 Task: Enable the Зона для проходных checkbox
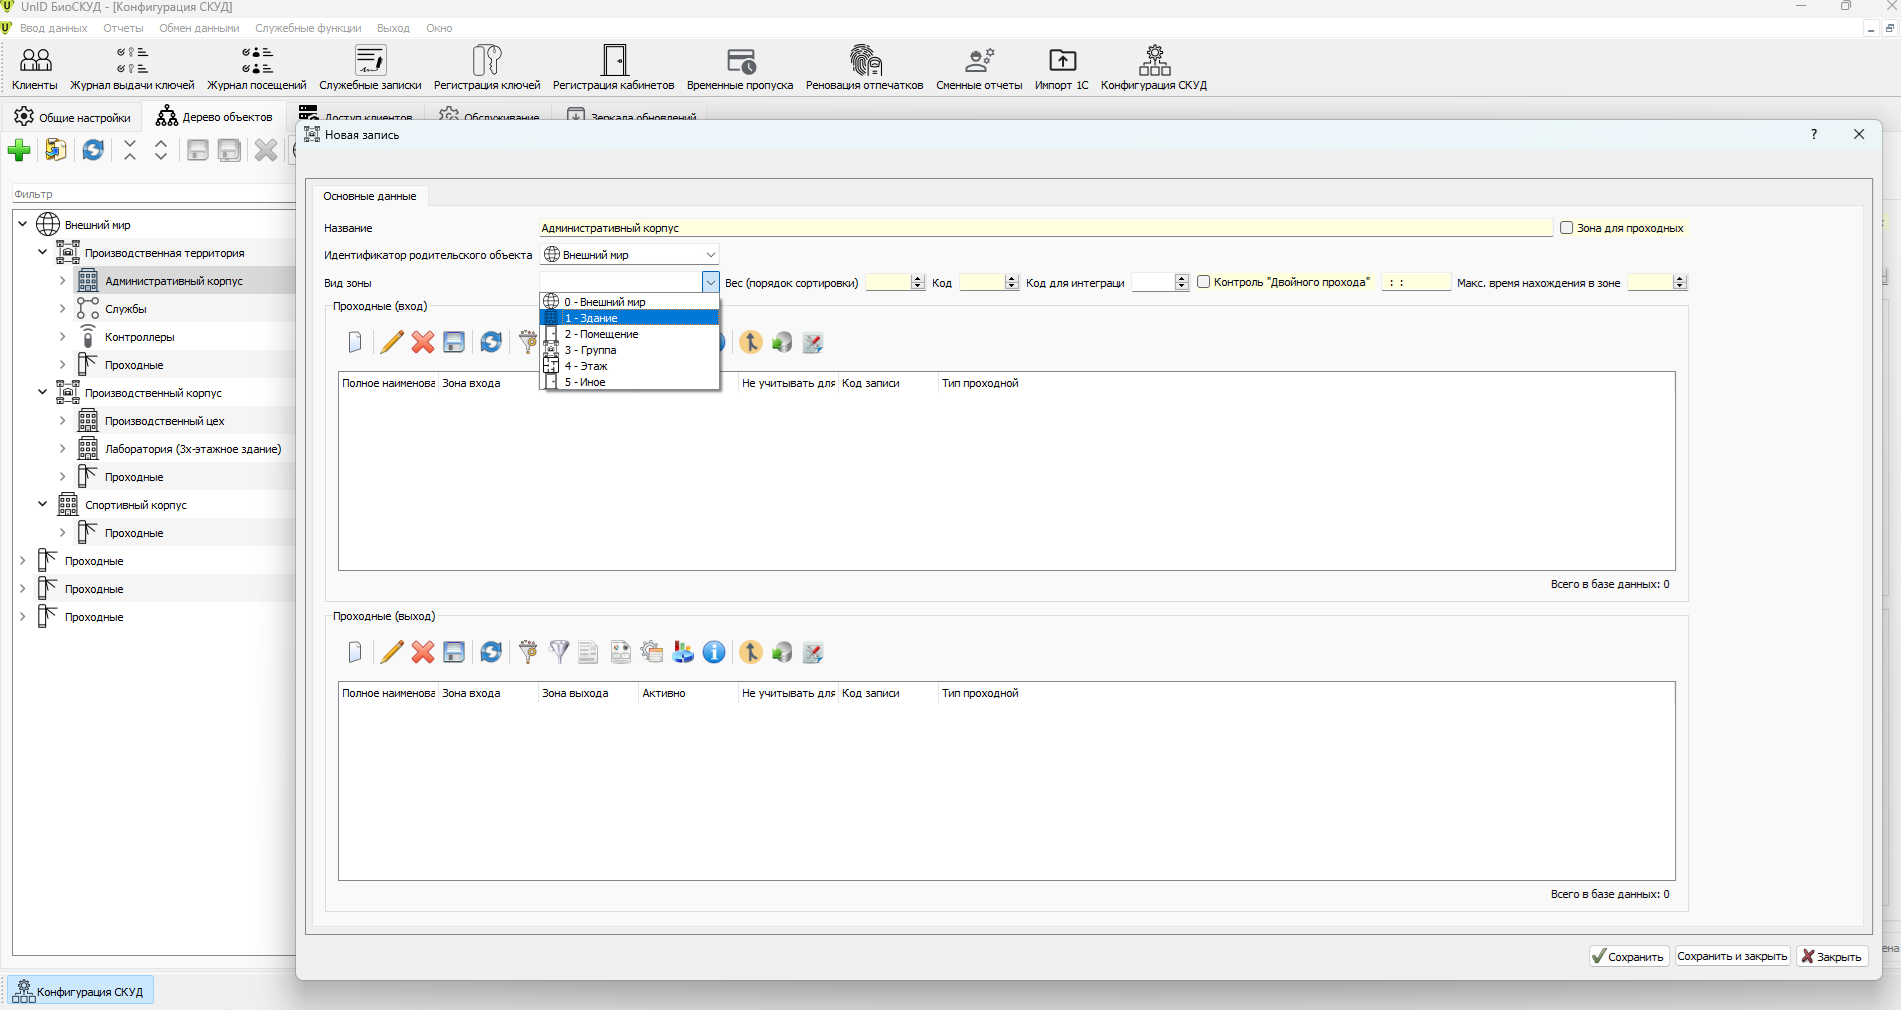coord(1567,228)
